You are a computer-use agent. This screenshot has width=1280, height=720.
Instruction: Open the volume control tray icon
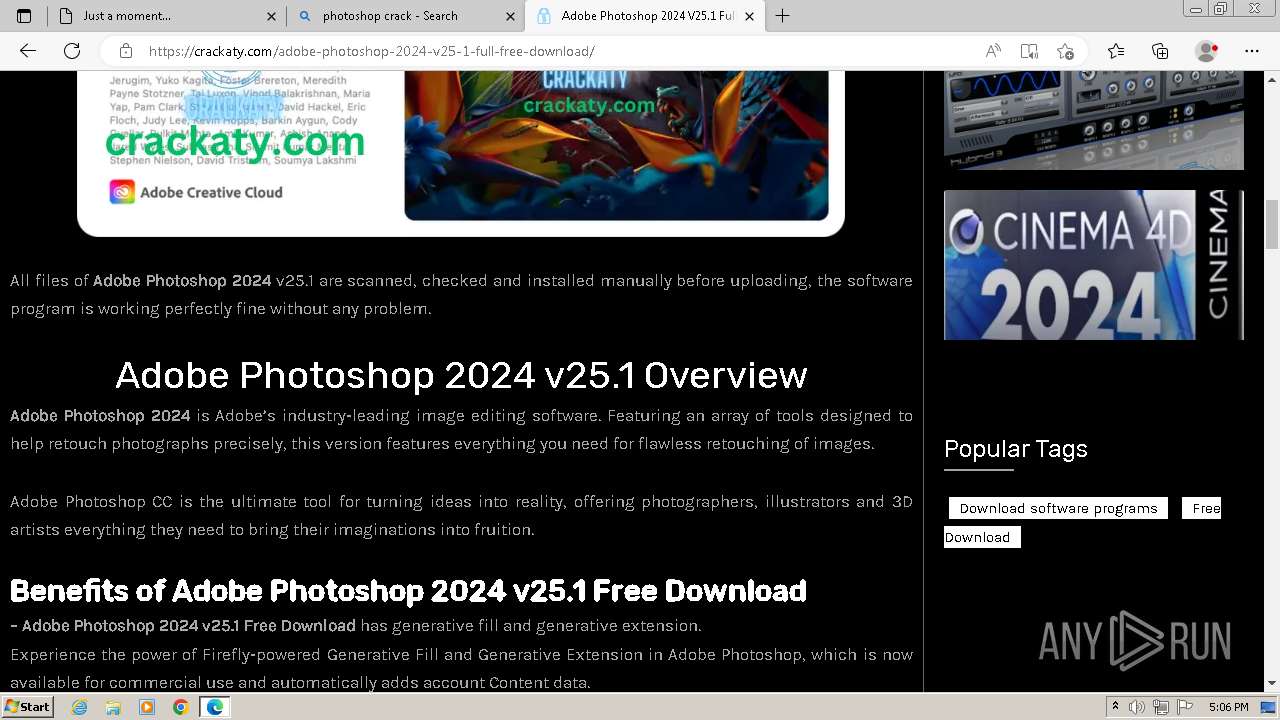click(x=1138, y=707)
